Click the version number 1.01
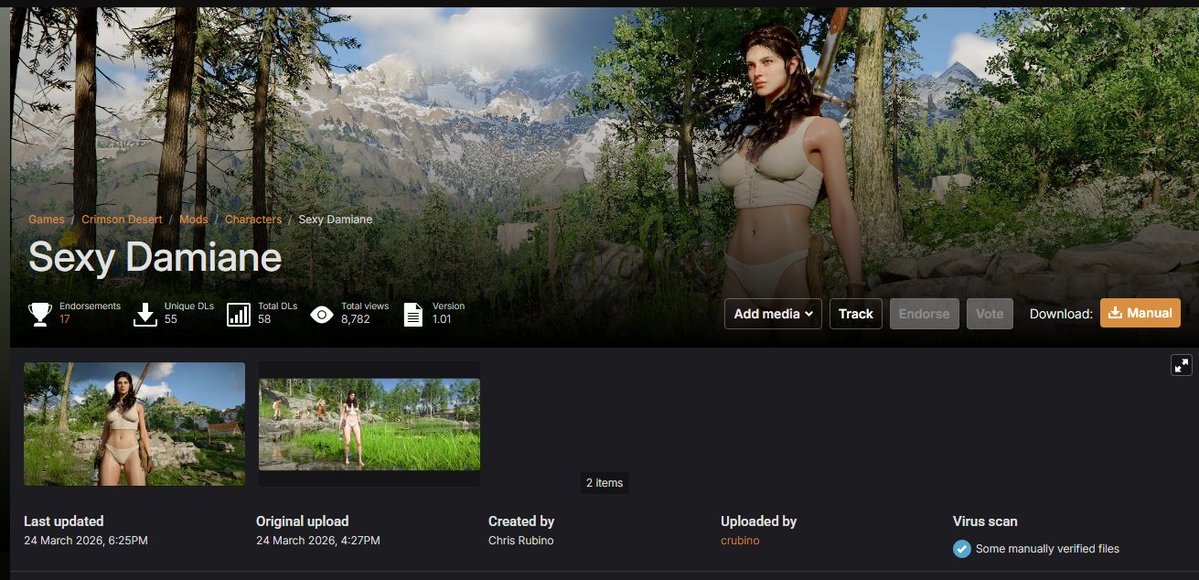Screen dimensions: 1199x580 click(442, 319)
